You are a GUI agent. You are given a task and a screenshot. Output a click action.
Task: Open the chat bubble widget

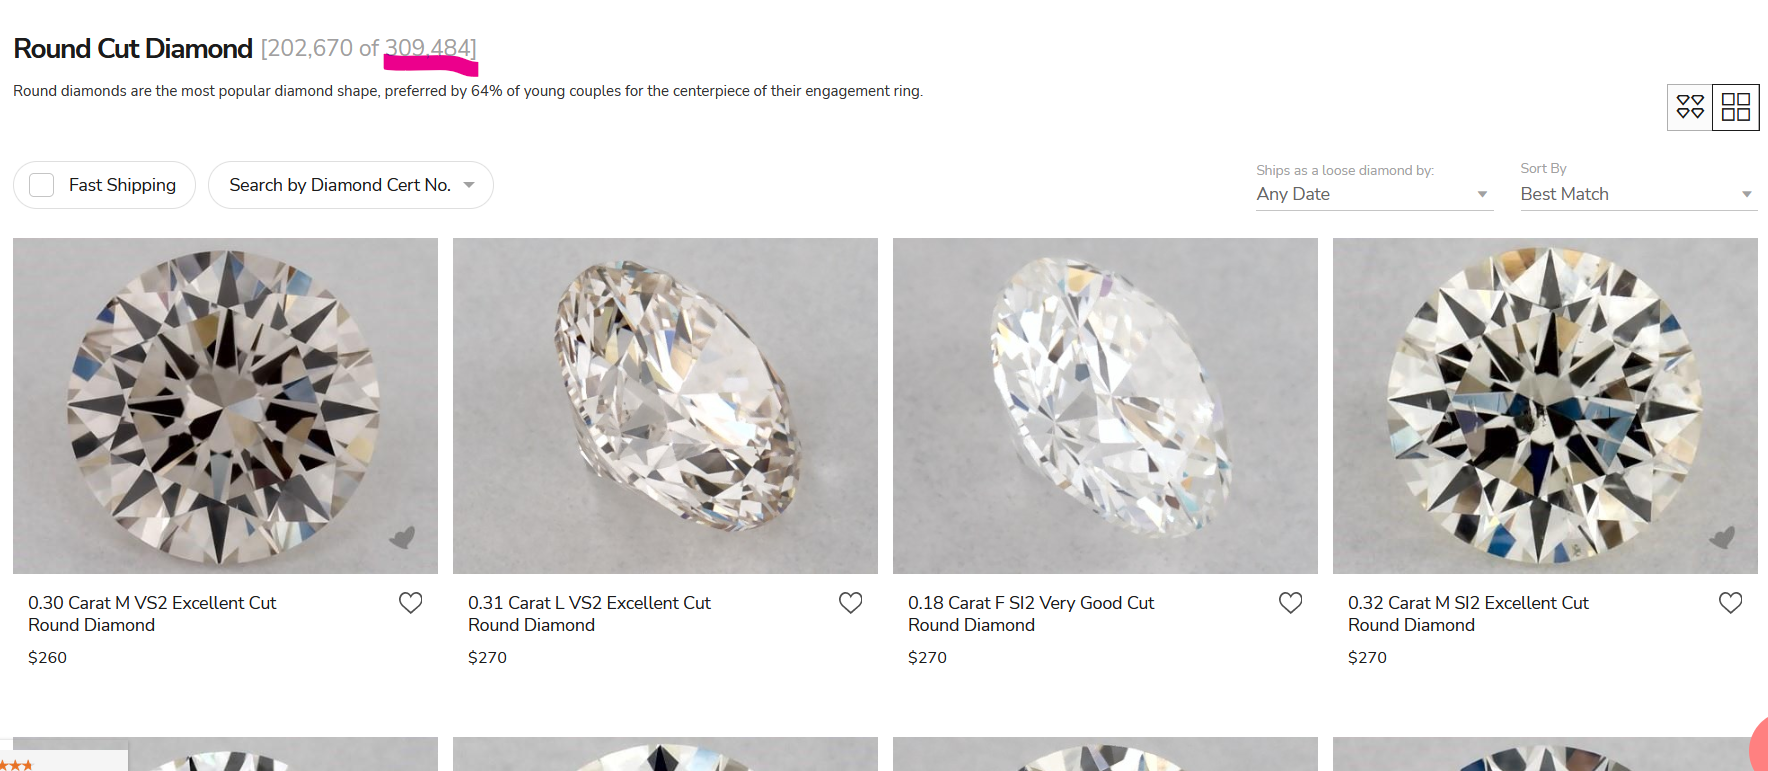(x=1759, y=747)
